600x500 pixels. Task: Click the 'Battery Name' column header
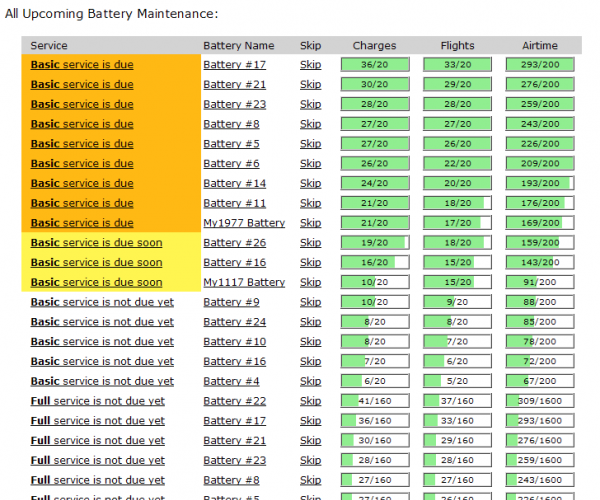point(239,46)
